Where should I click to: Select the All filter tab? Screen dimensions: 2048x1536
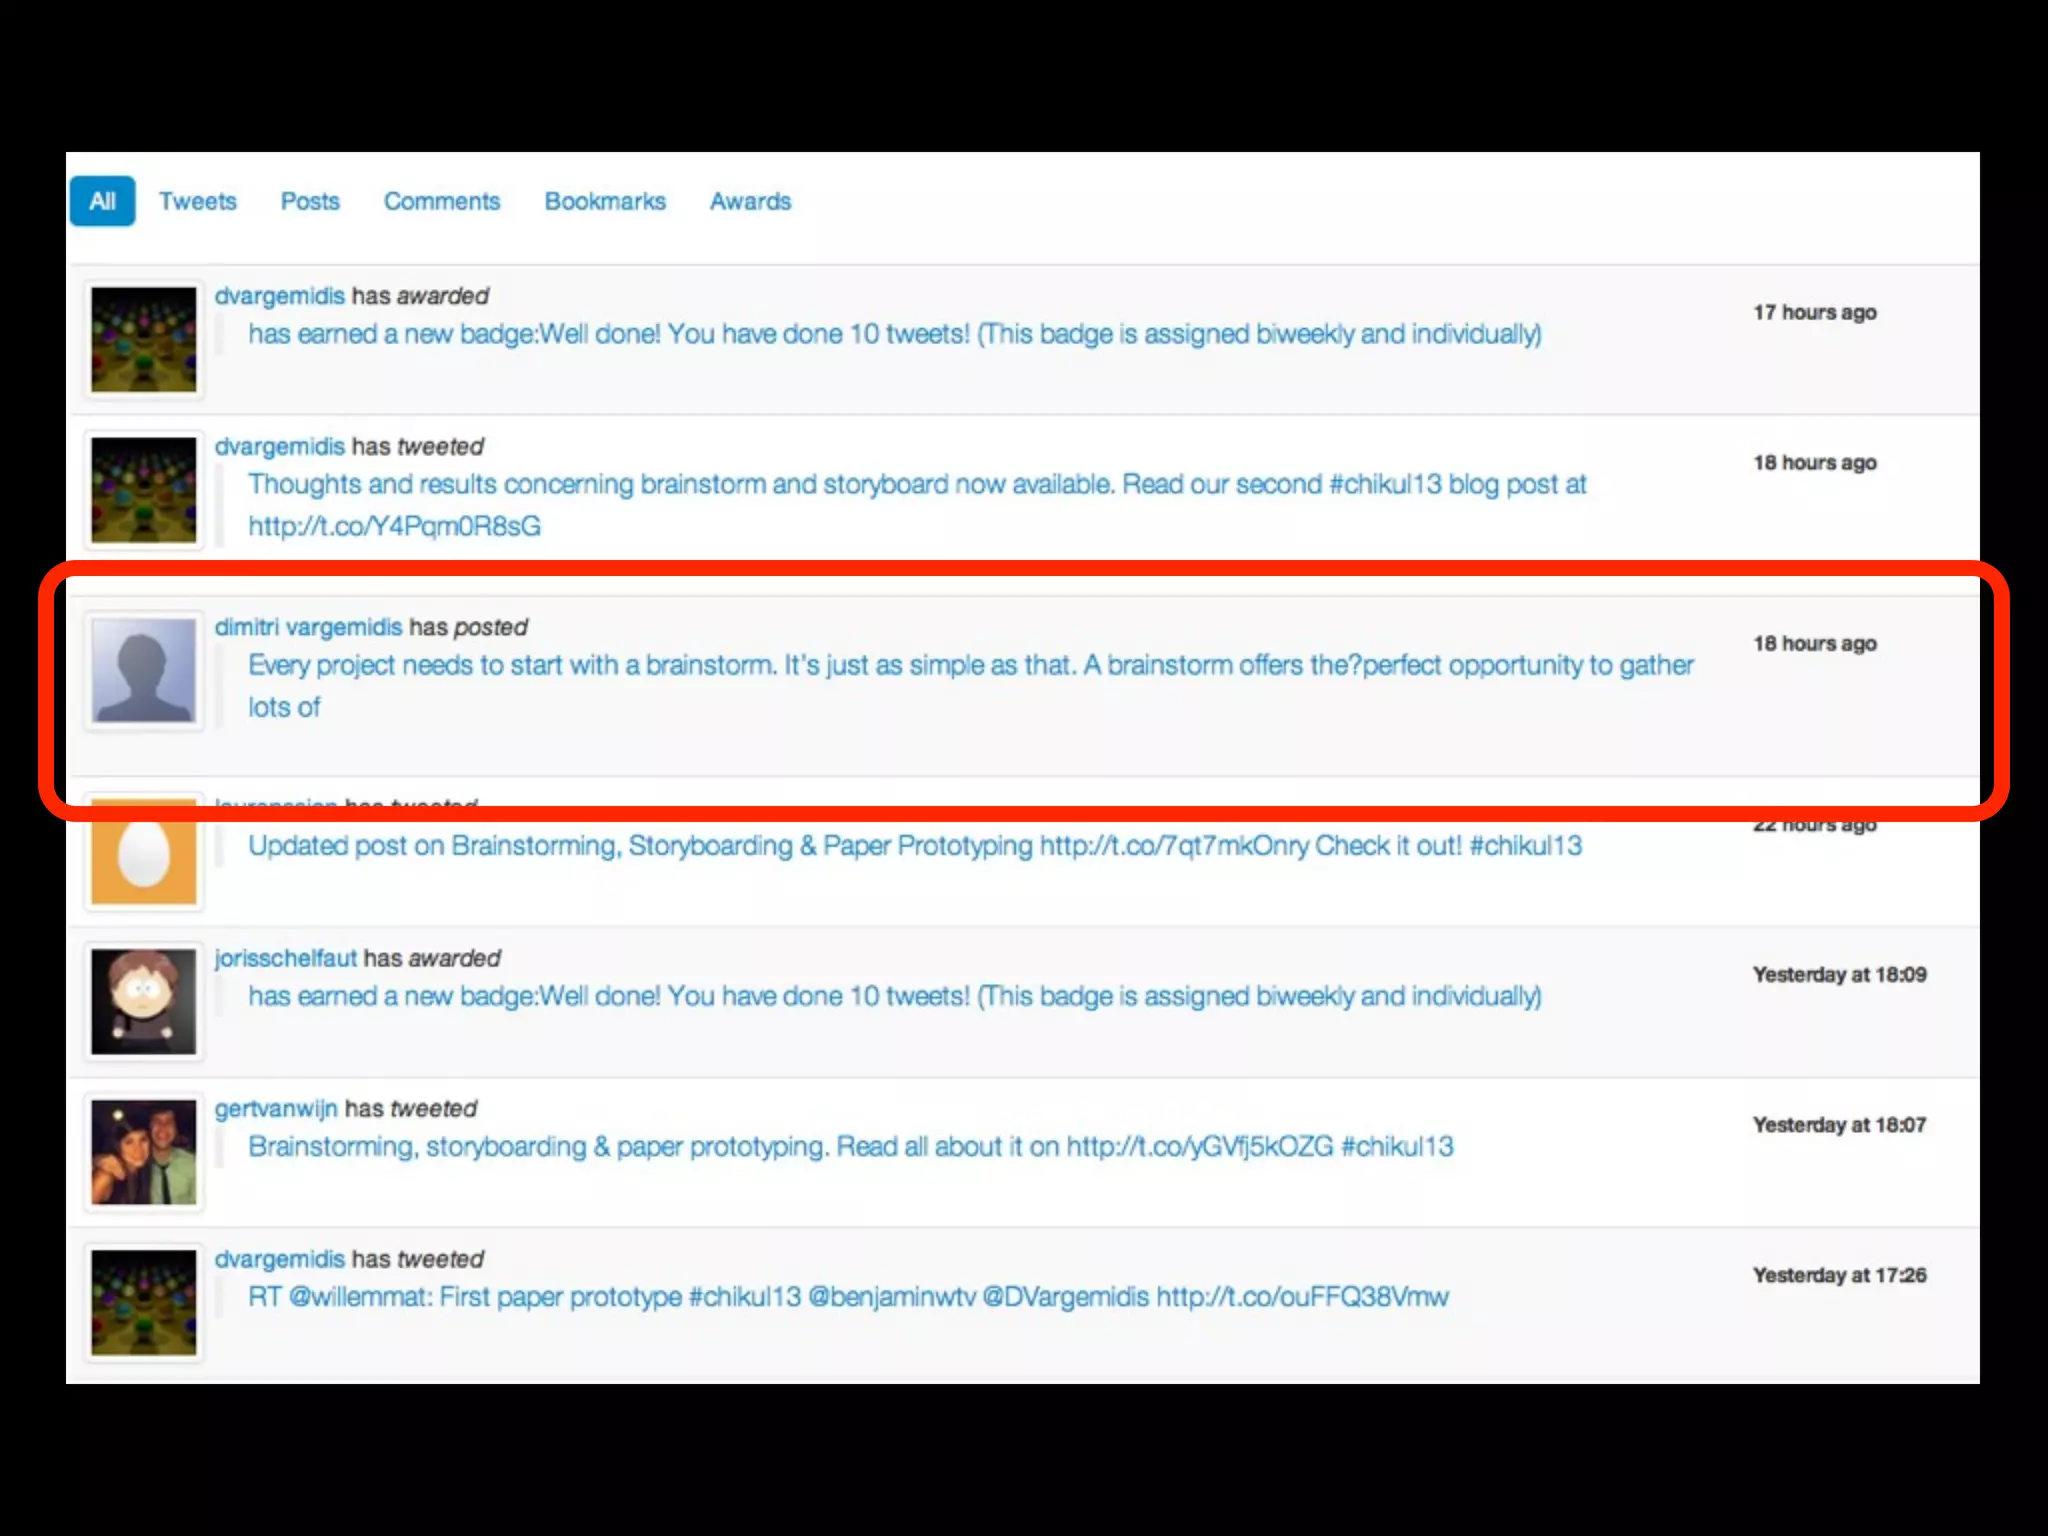click(102, 201)
